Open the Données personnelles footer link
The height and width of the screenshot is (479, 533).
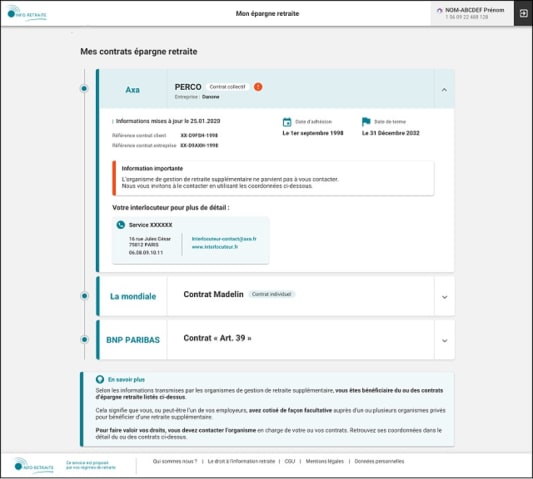click(x=379, y=461)
